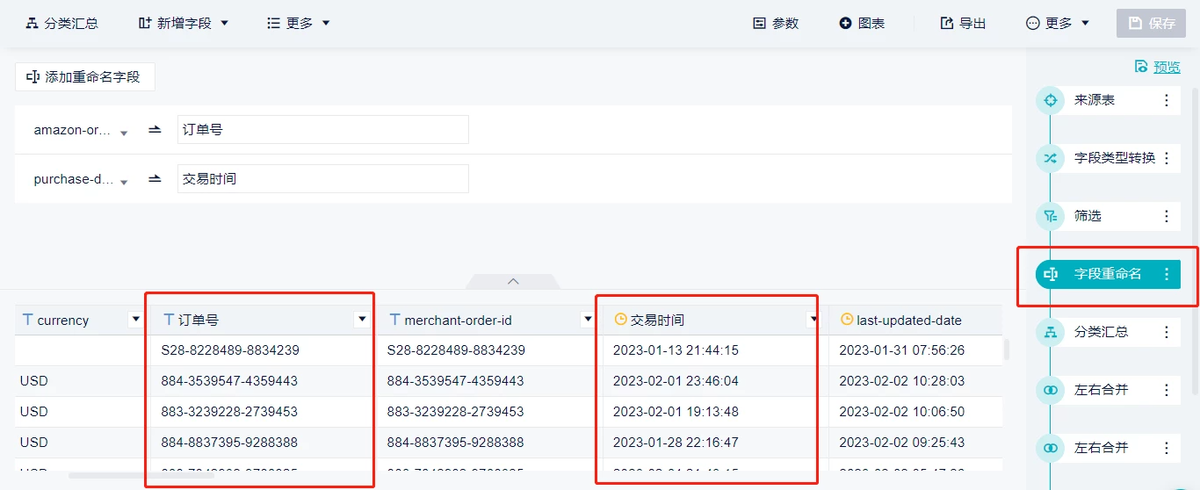Click the text-type icon of 订单号 column
Viewport: 1200px width, 490px height.
click(x=168, y=320)
